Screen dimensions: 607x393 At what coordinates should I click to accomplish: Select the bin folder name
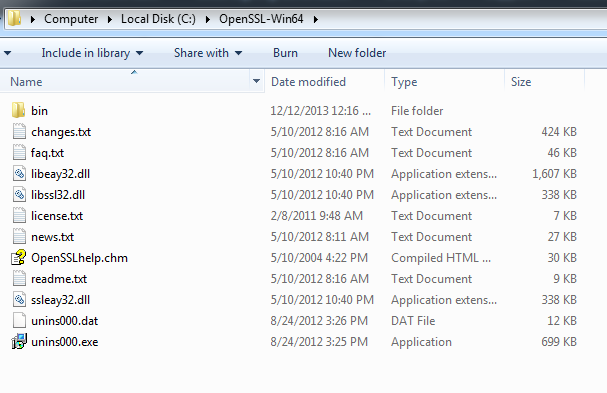tap(39, 111)
